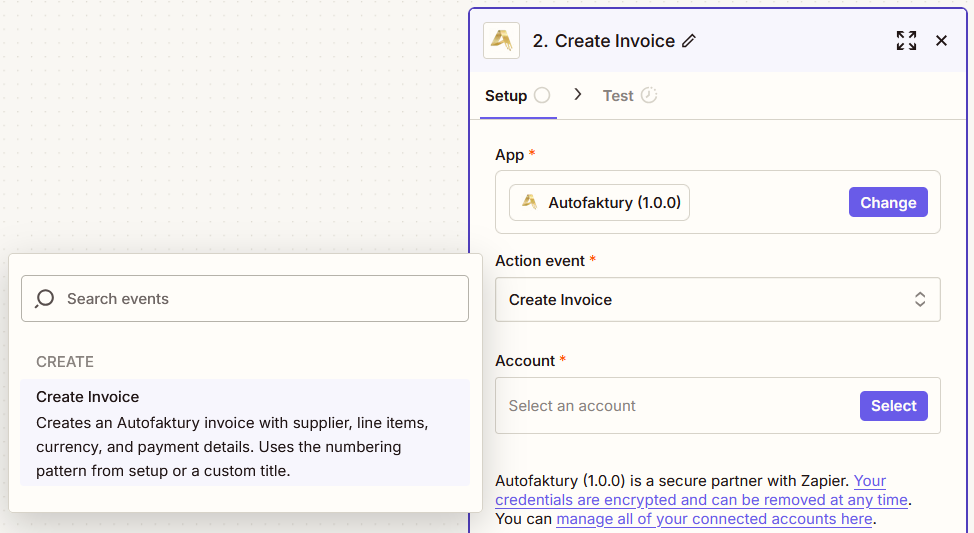
Task: Click the Autofaktury app logo in panel header
Action: (501, 41)
